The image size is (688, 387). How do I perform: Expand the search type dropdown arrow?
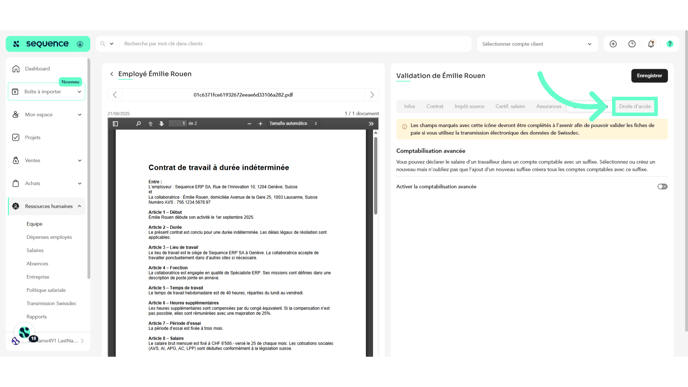pyautogui.click(x=111, y=44)
